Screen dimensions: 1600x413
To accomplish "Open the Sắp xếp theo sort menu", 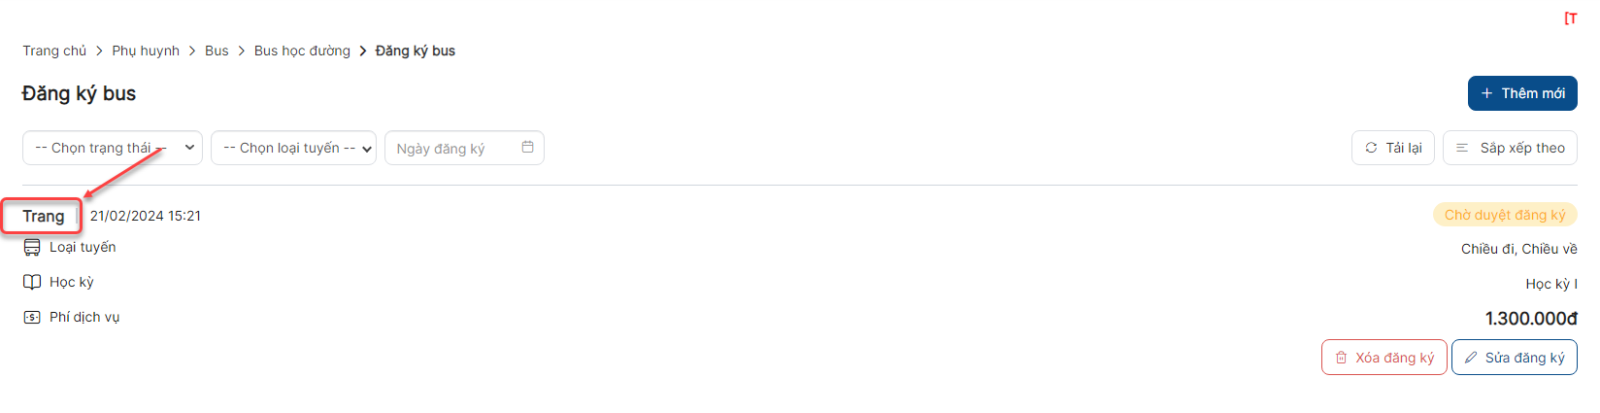I will click(x=1510, y=148).
